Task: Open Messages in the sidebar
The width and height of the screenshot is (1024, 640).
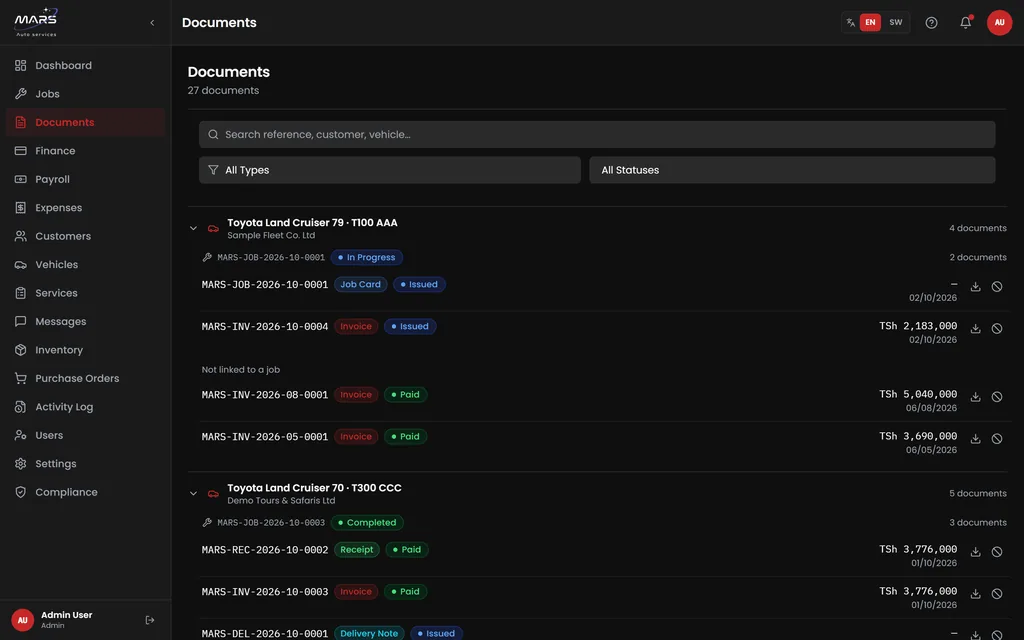Action: tap(86, 321)
